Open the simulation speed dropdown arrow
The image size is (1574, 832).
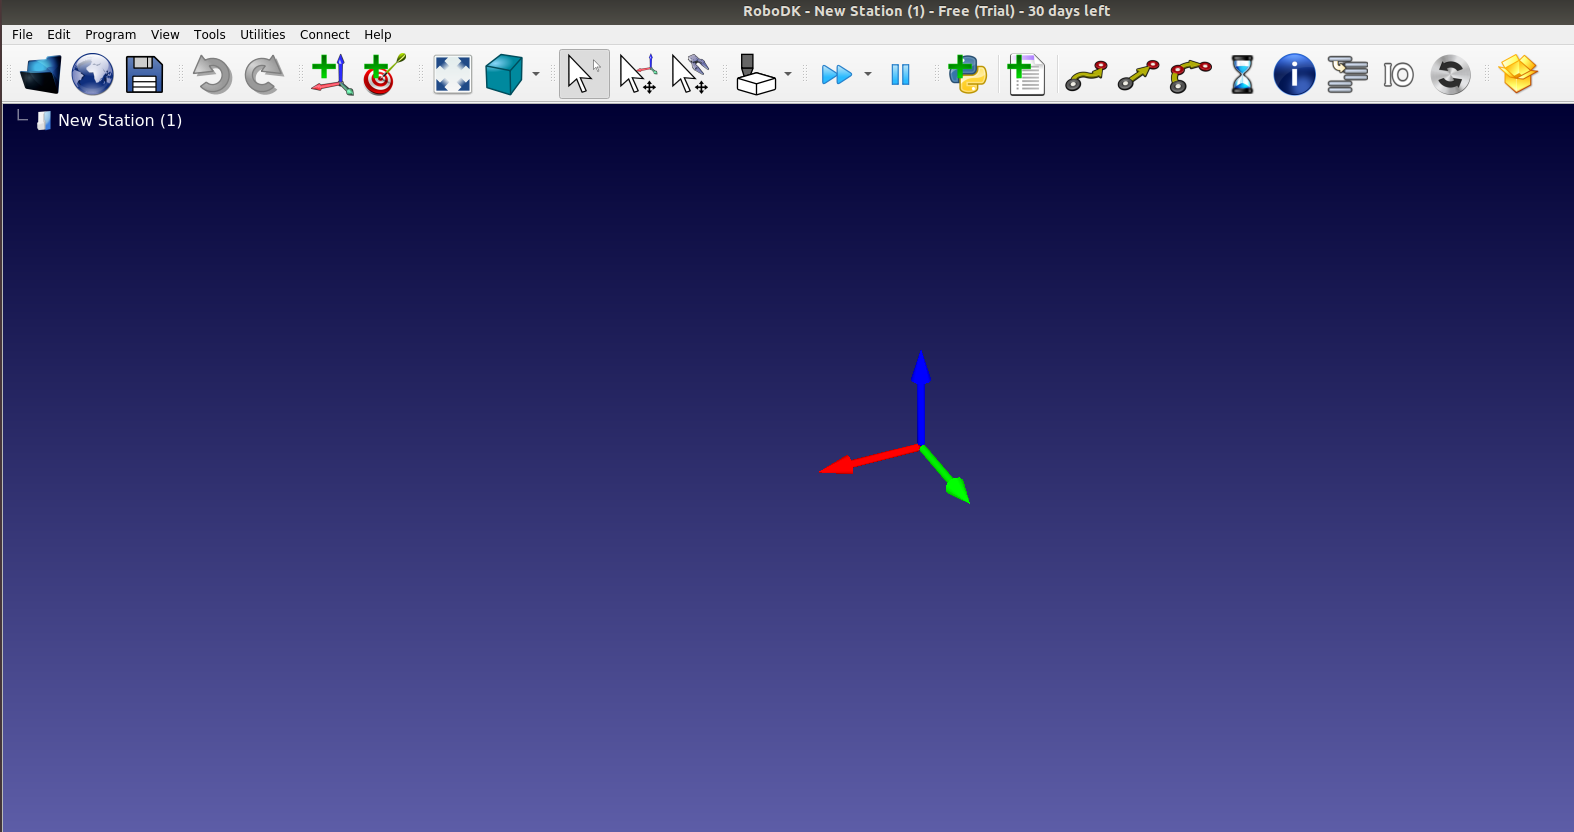868,75
